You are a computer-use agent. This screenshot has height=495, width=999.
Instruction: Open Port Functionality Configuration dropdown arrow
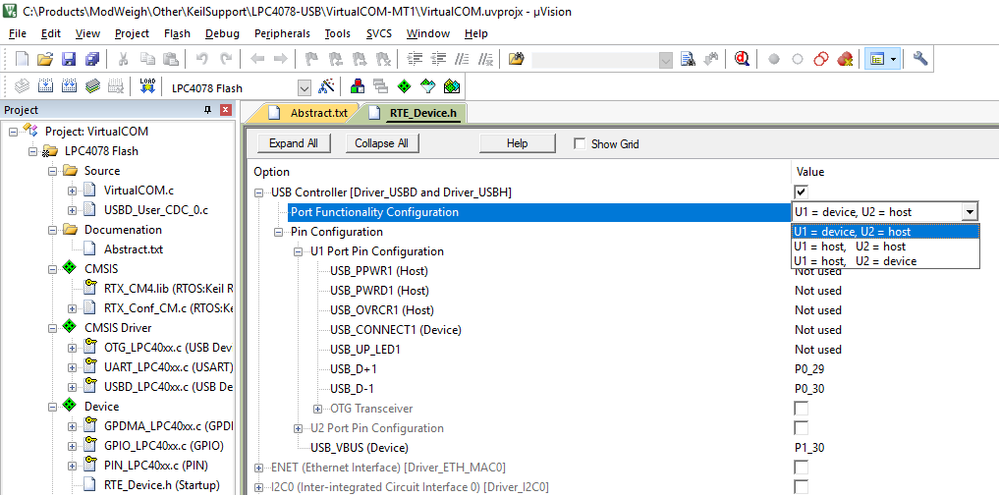tap(969, 212)
